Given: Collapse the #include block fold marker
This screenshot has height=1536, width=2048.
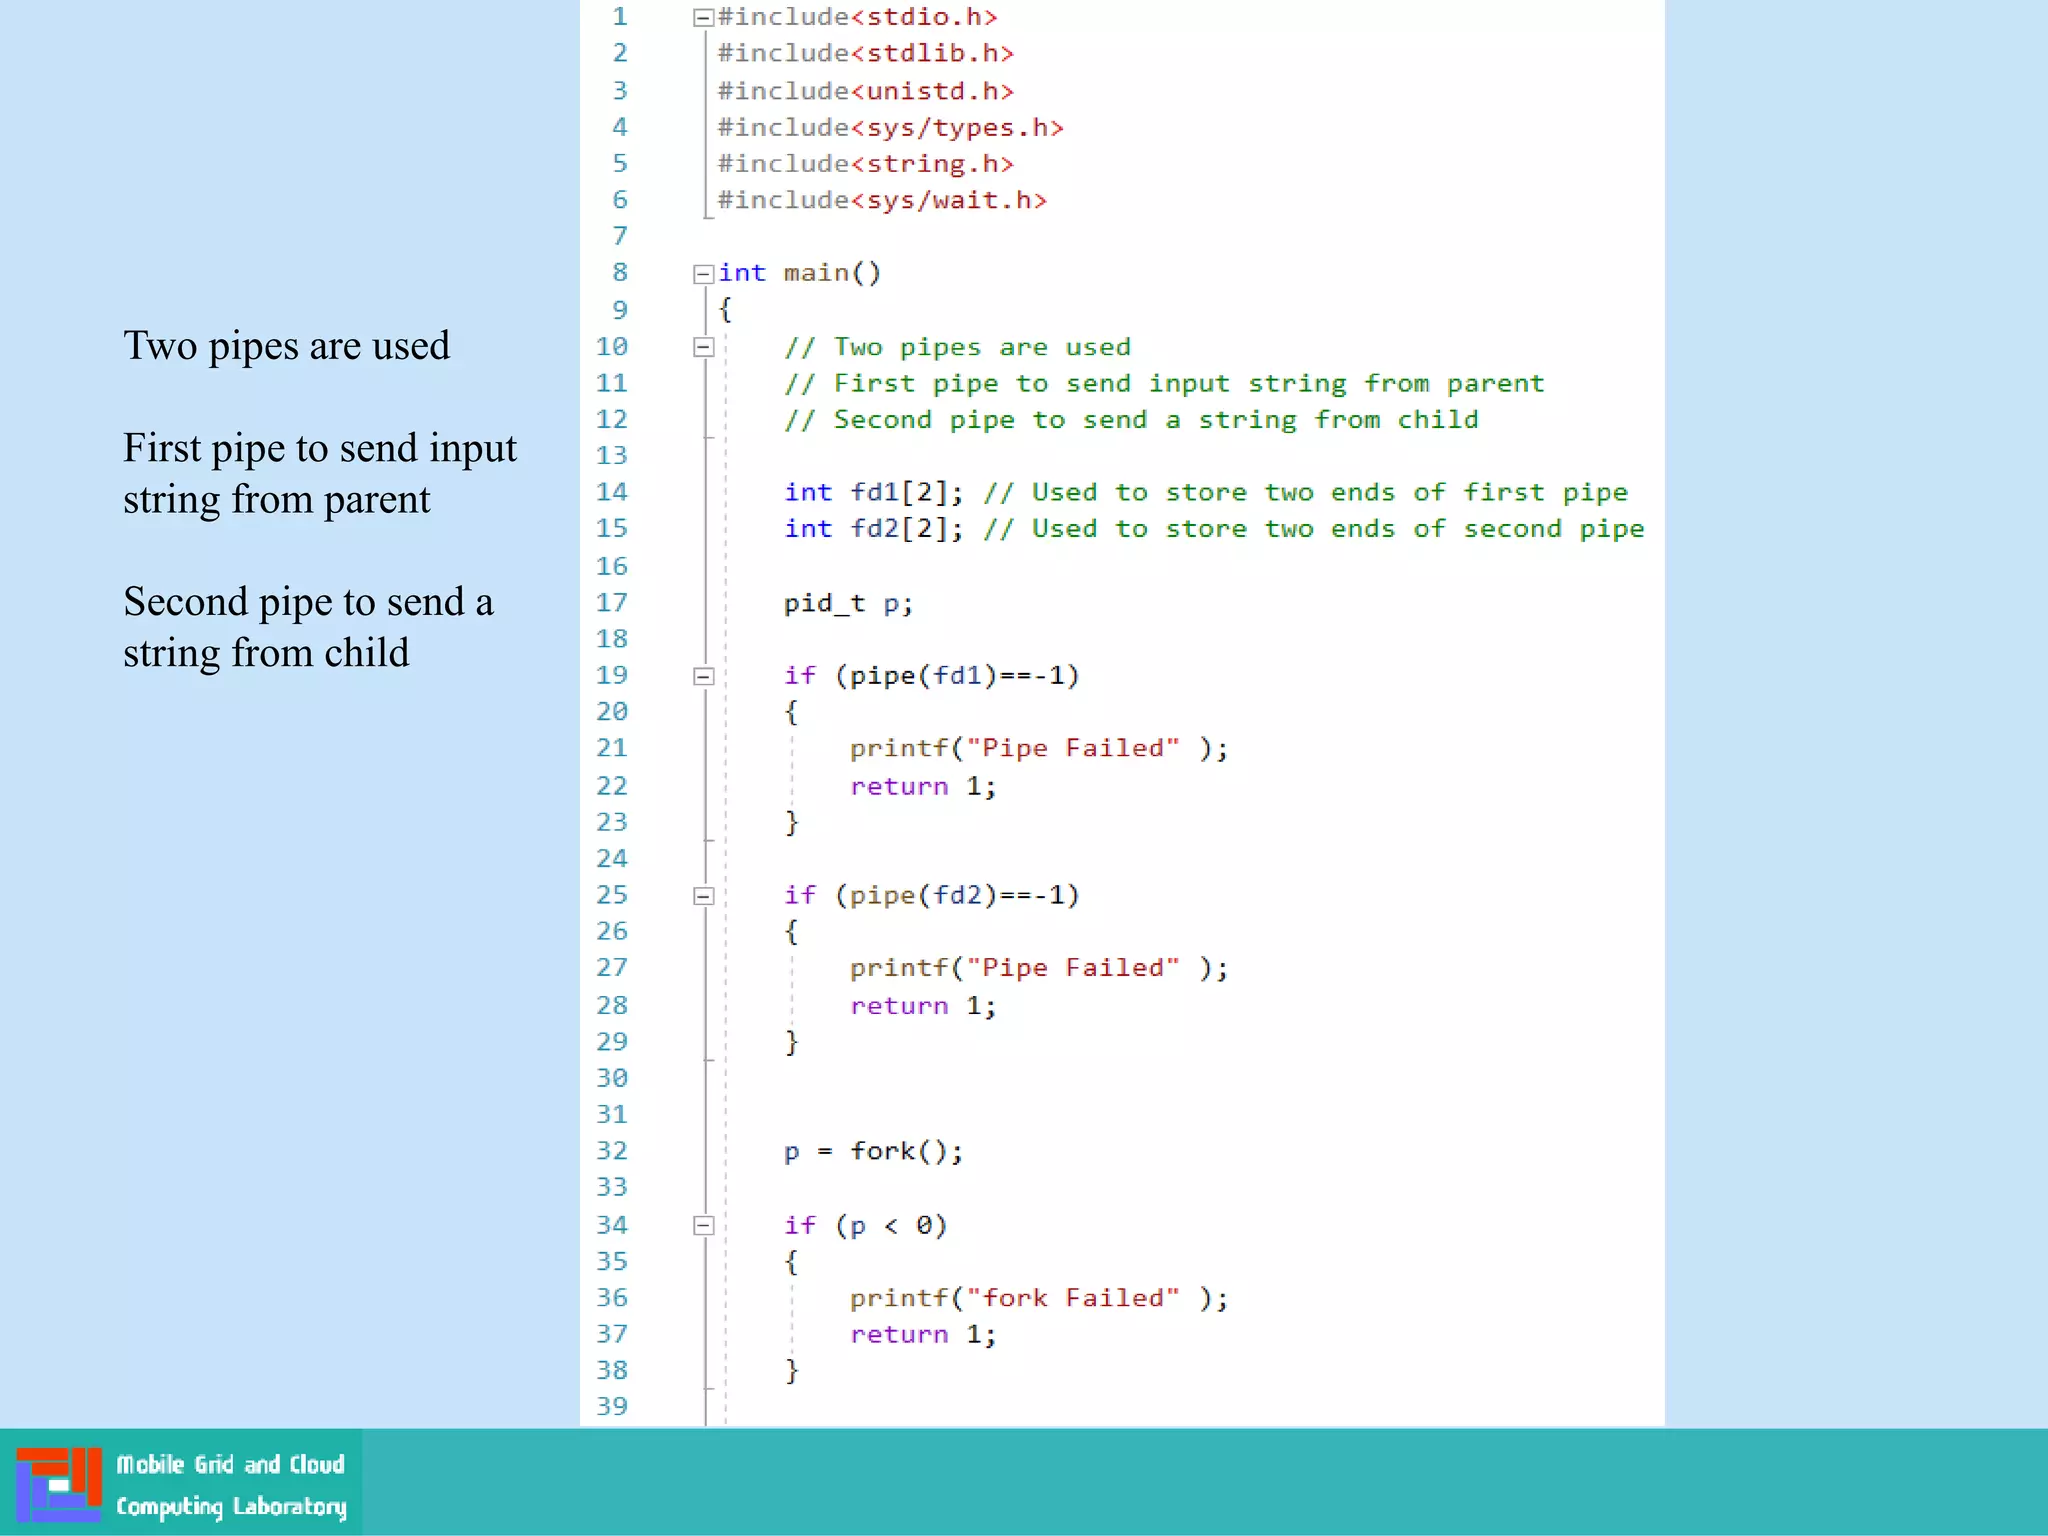Looking at the screenshot, I should (x=703, y=17).
